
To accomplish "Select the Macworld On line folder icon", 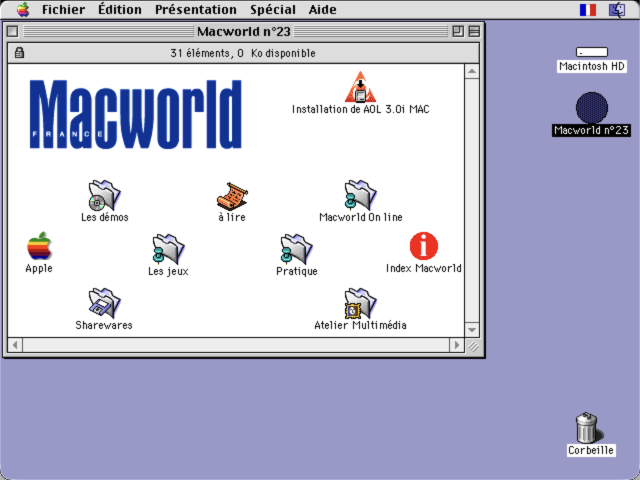I will pos(360,195).
